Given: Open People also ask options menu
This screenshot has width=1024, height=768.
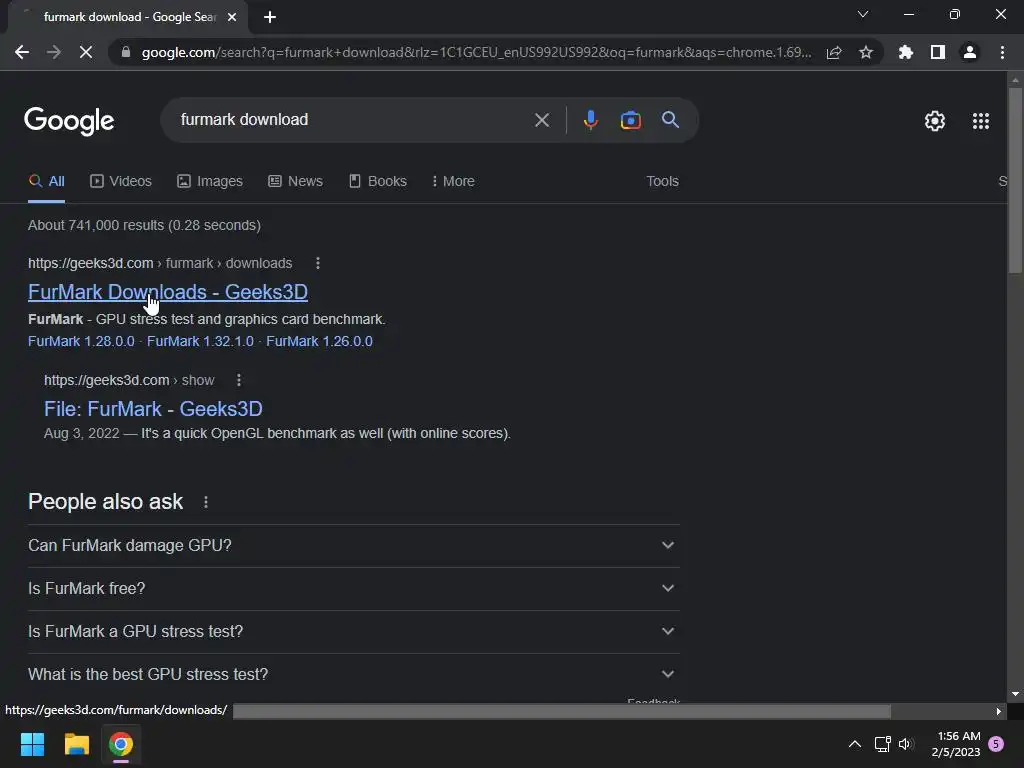Looking at the screenshot, I should pos(206,502).
